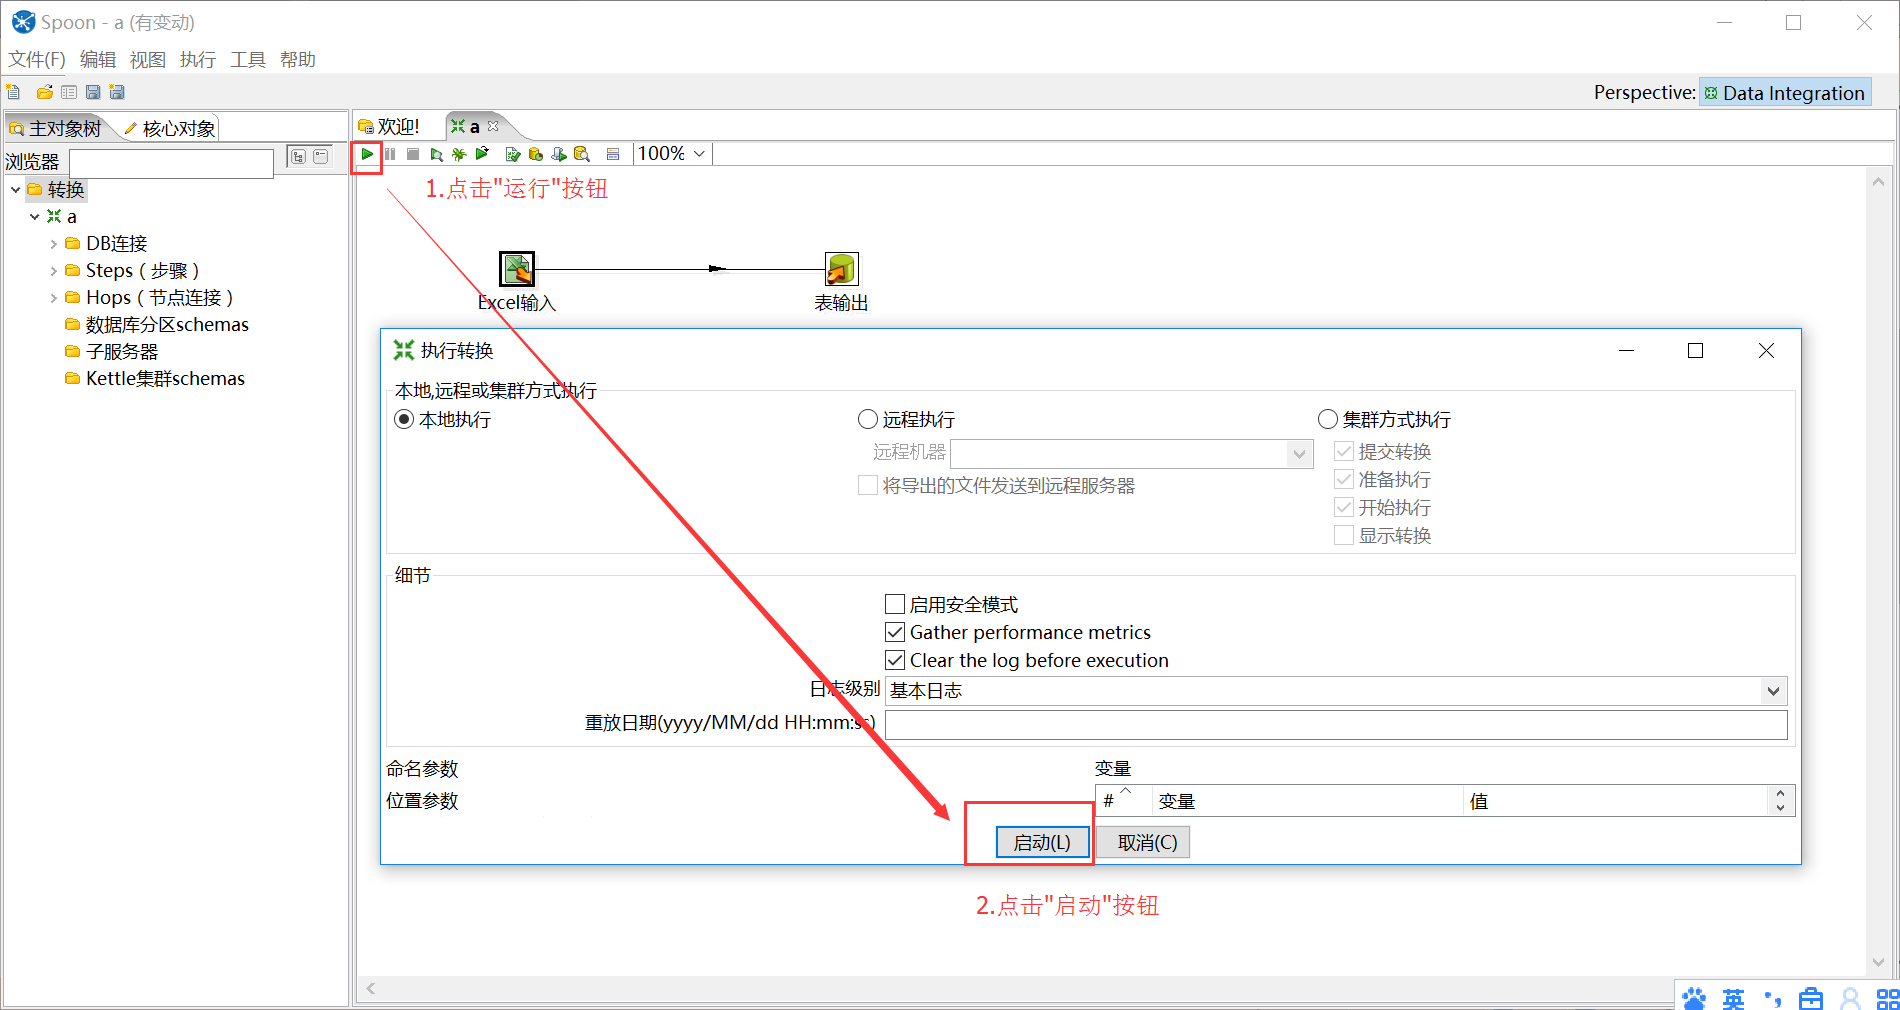The height and width of the screenshot is (1010, 1900).
Task: Open the 工具 menu
Action: pos(248,59)
